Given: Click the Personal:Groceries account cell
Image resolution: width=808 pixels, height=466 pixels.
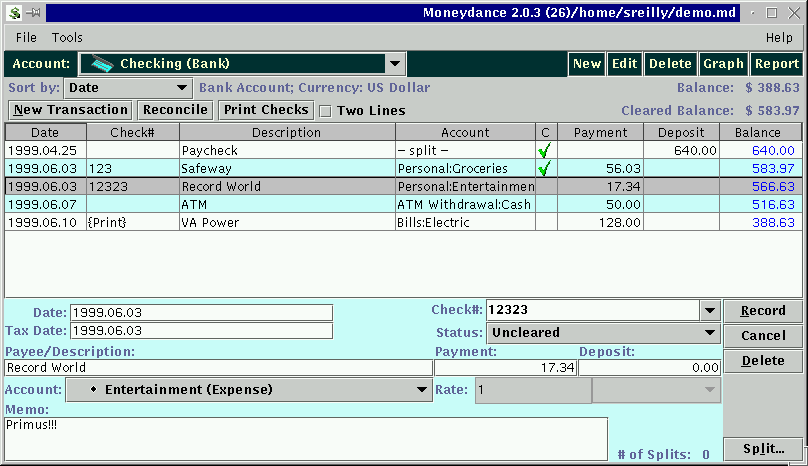Looking at the screenshot, I should pyautogui.click(x=465, y=169).
